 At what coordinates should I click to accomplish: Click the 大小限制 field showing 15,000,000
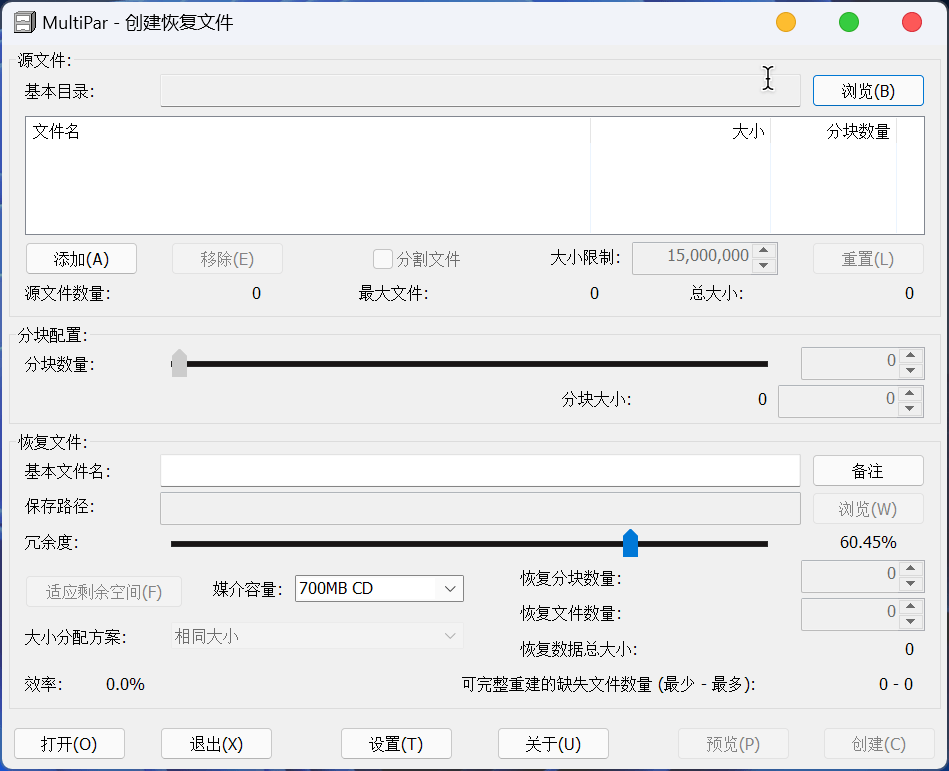point(693,258)
